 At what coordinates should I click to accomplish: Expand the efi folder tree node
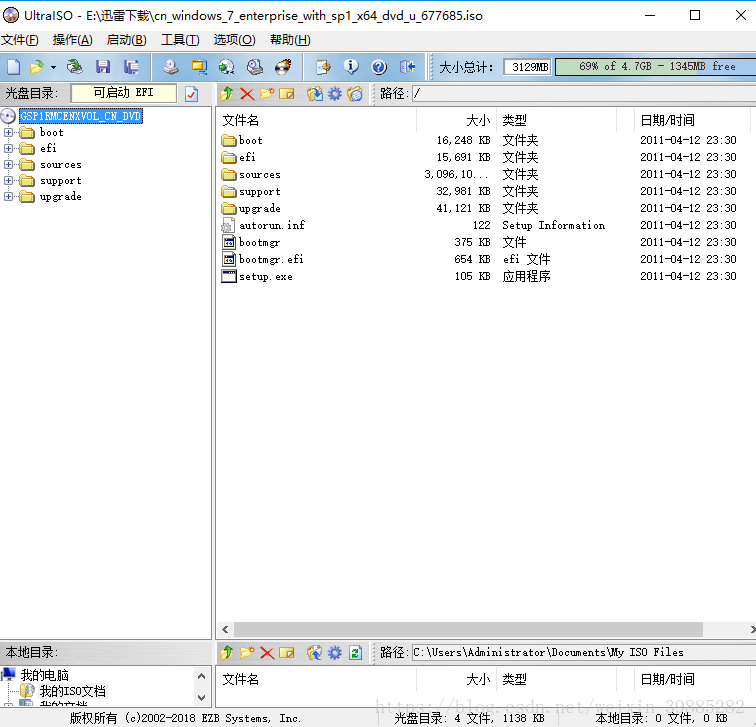[x=8, y=148]
